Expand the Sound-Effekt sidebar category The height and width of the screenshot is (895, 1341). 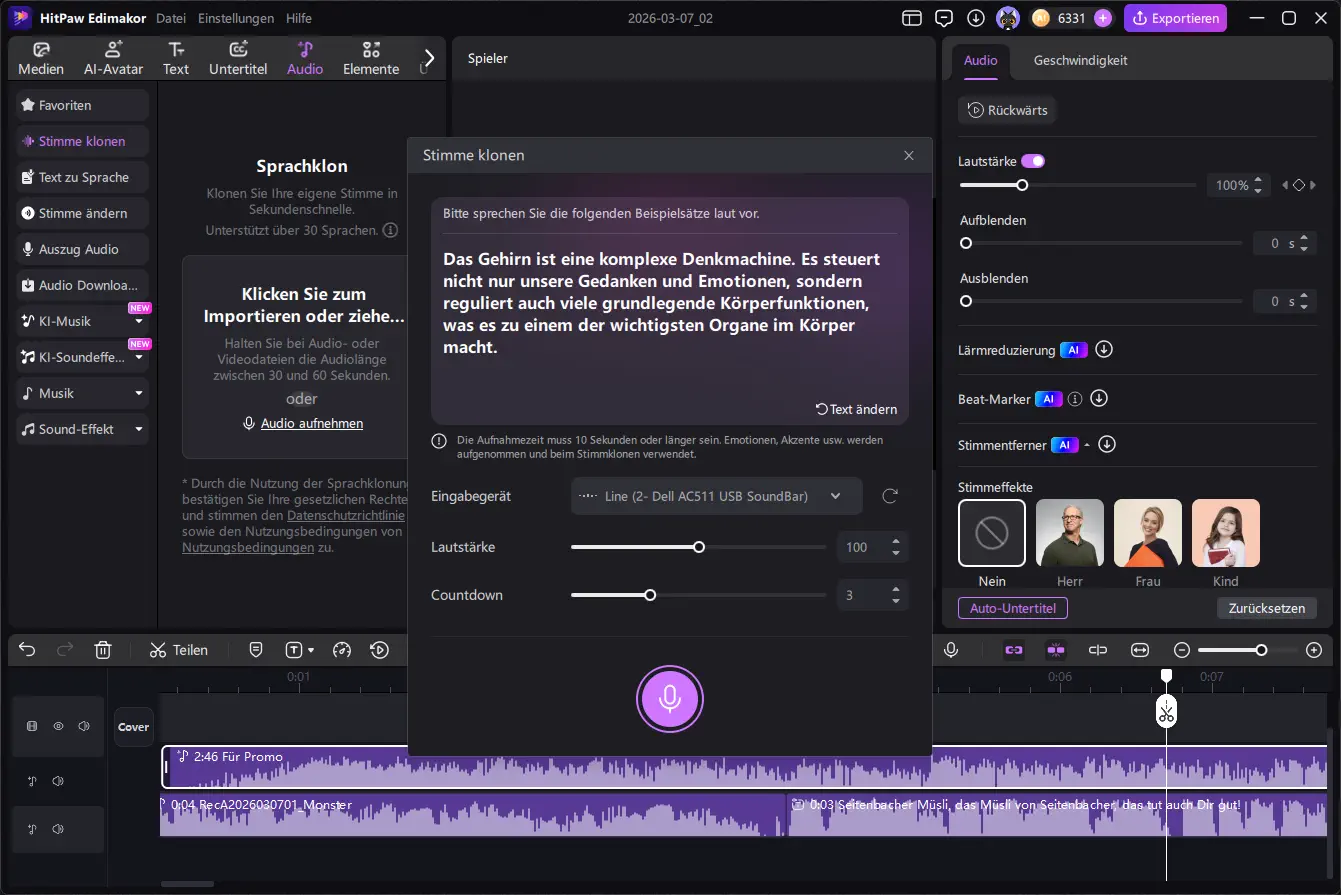point(139,430)
